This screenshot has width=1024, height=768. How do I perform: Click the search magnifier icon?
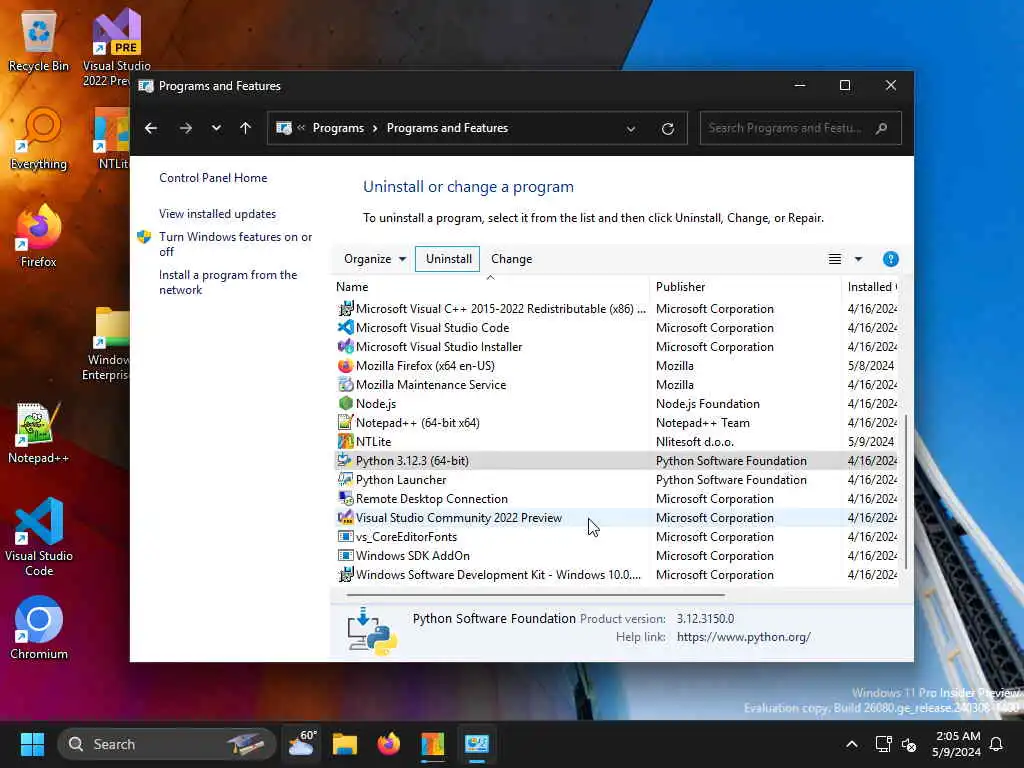point(882,128)
